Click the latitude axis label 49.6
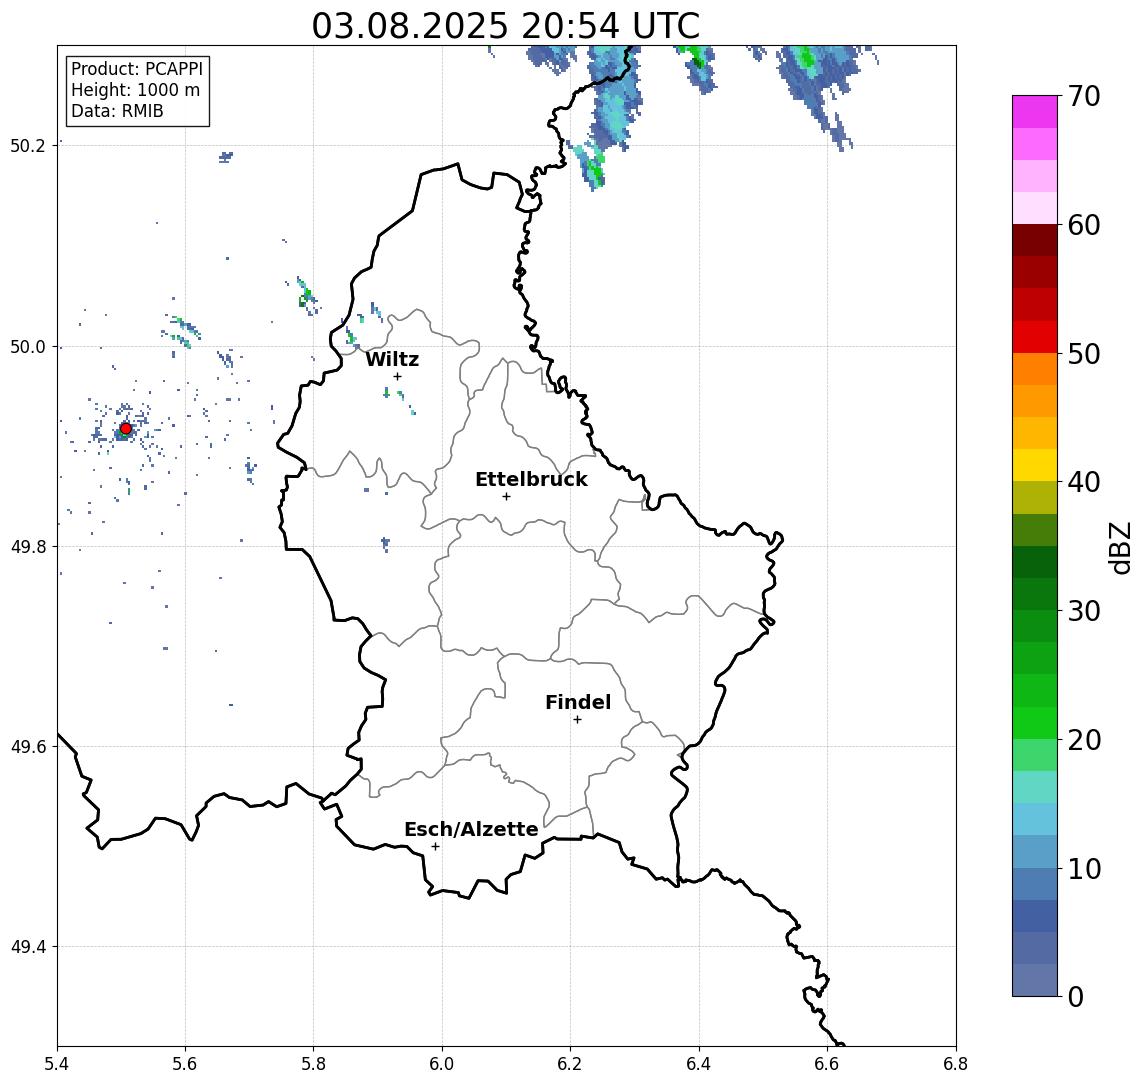Viewport: 1145px width, 1084px height. (28, 747)
